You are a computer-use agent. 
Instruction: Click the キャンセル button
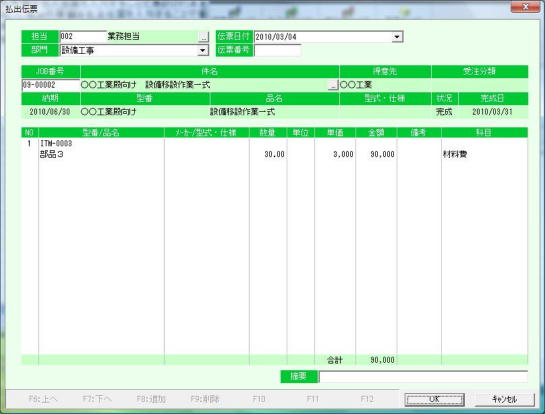point(504,399)
